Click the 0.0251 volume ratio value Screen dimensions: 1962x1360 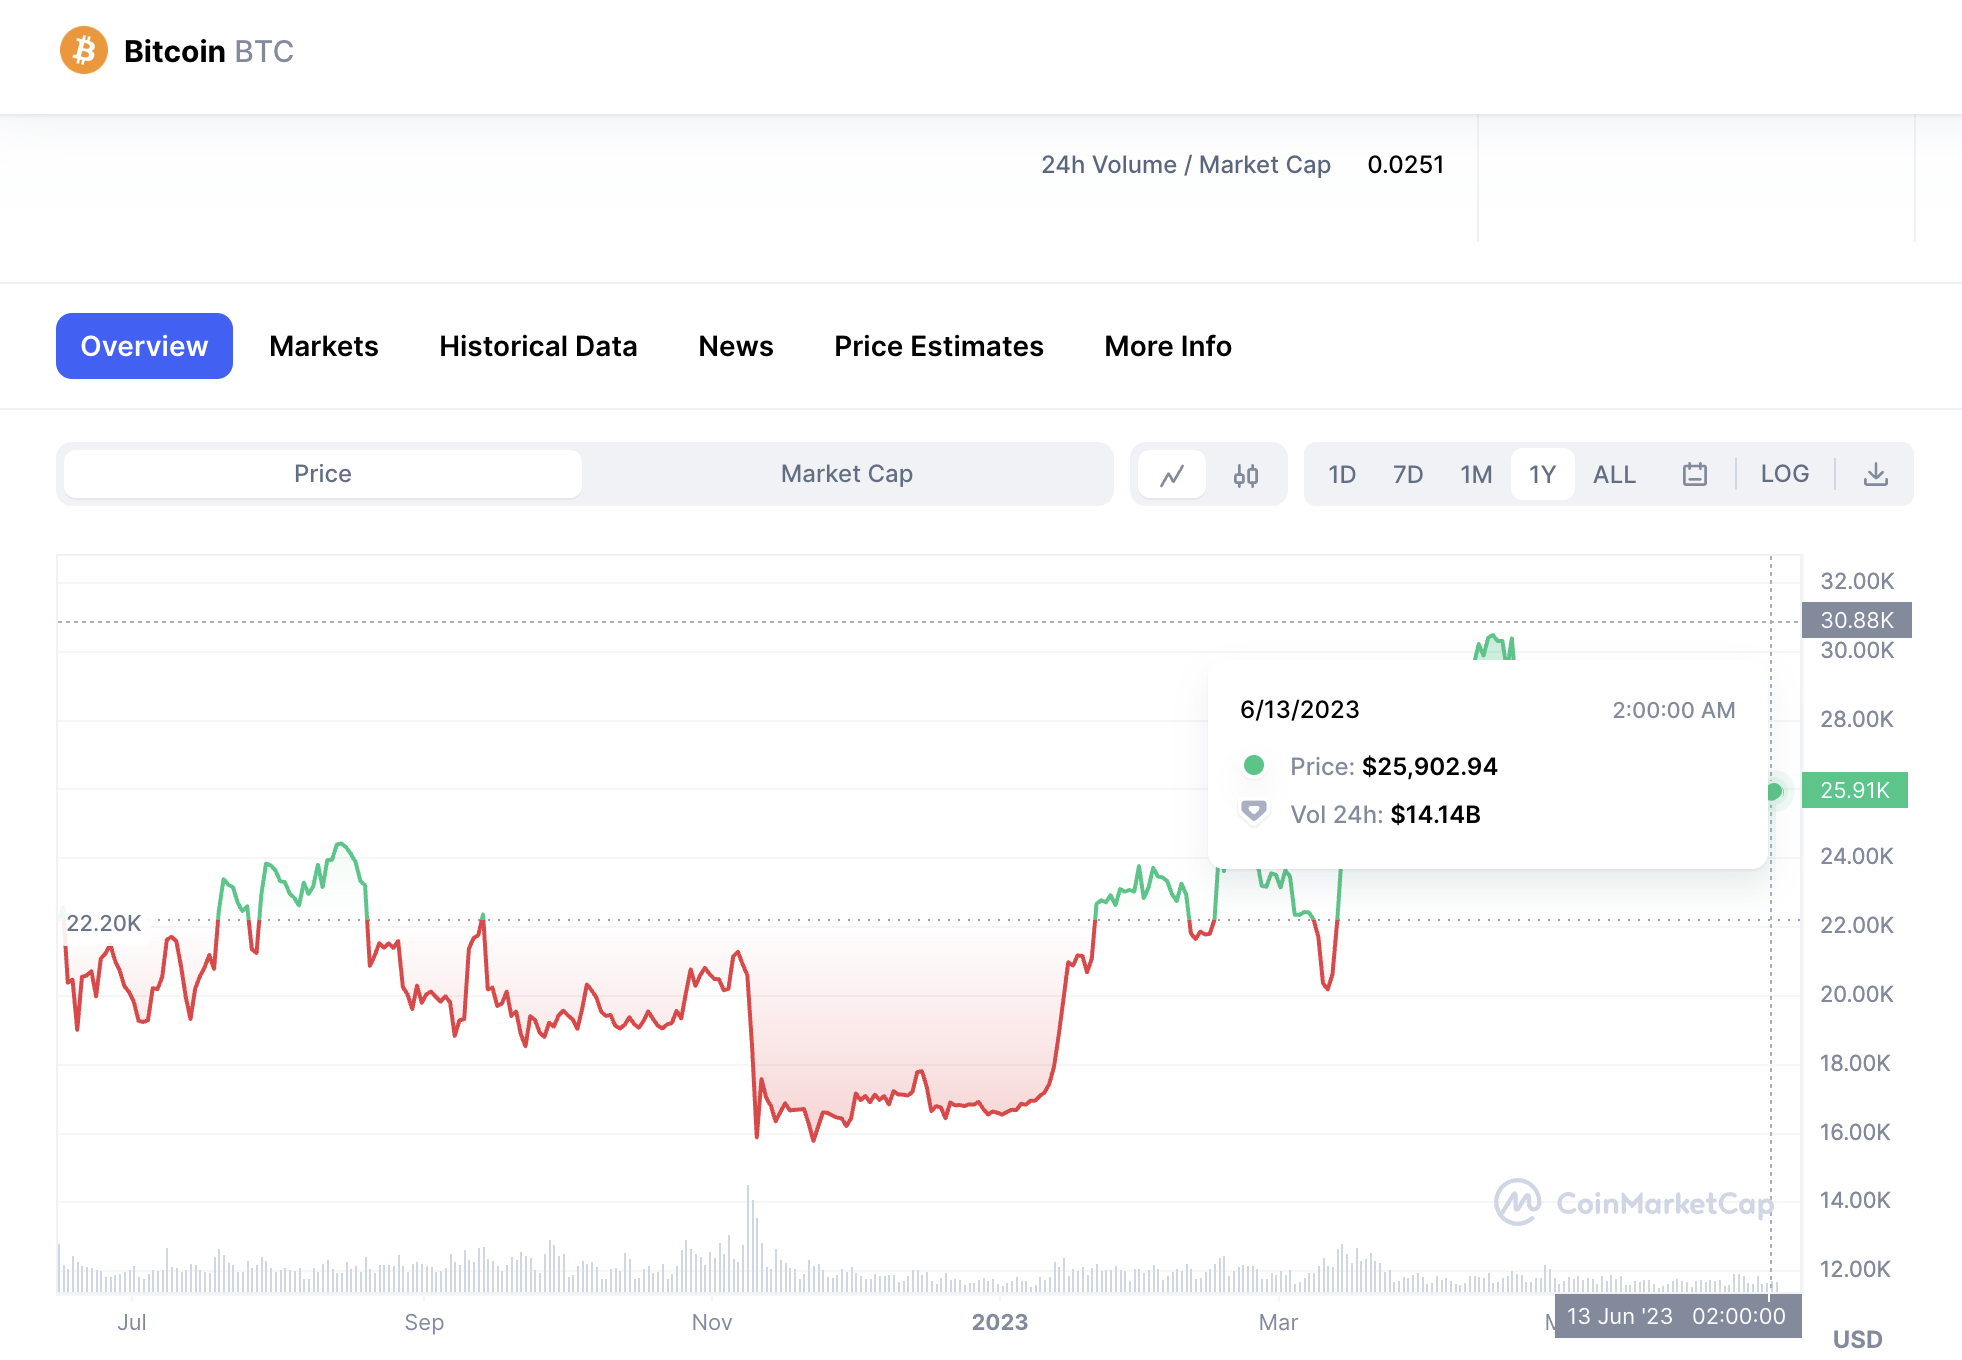(1405, 165)
